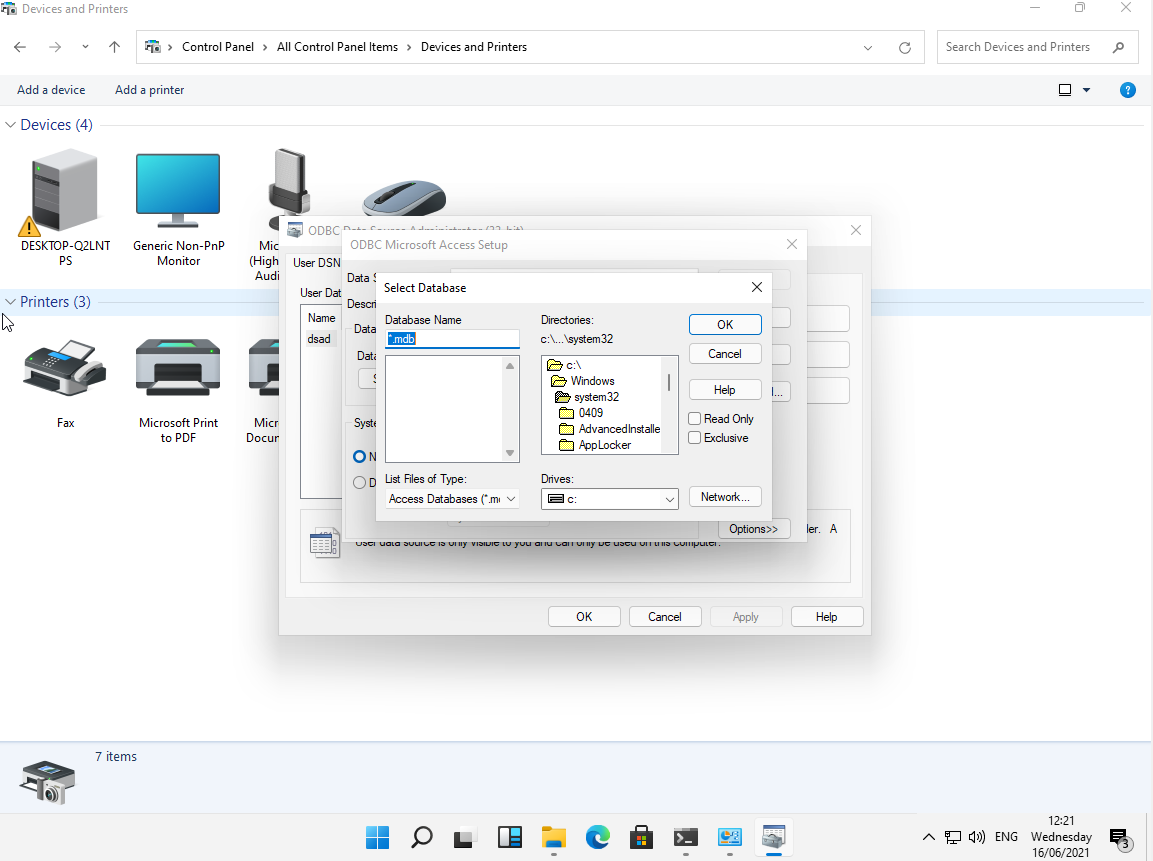
Task: Click Devices and Printers breadcrumb
Action: pos(474,47)
